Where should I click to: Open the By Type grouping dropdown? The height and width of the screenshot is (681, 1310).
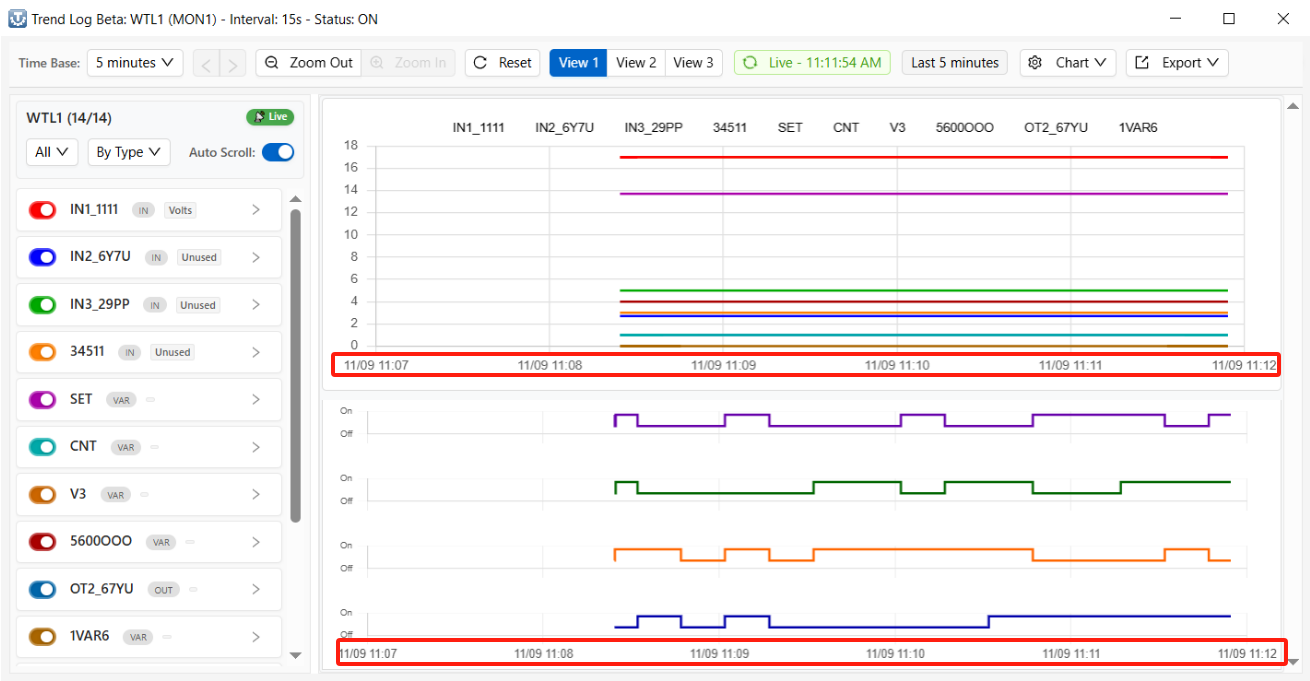[x=128, y=152]
